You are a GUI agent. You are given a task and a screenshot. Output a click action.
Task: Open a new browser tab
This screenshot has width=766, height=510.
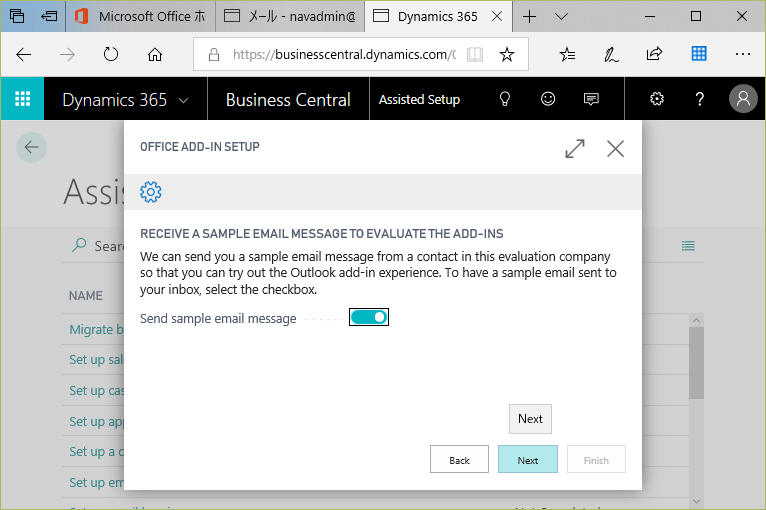click(x=529, y=17)
